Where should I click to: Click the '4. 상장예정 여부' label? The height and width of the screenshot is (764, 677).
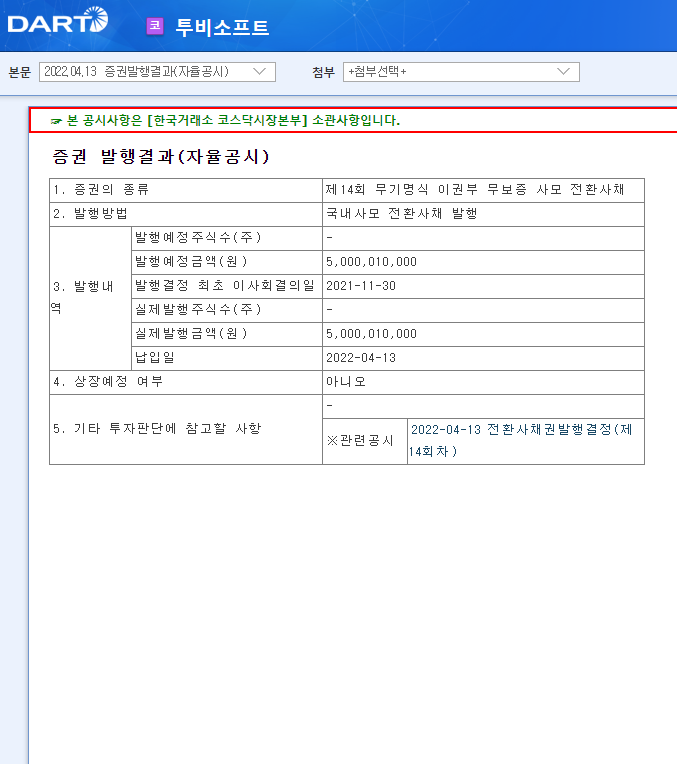pos(108,381)
